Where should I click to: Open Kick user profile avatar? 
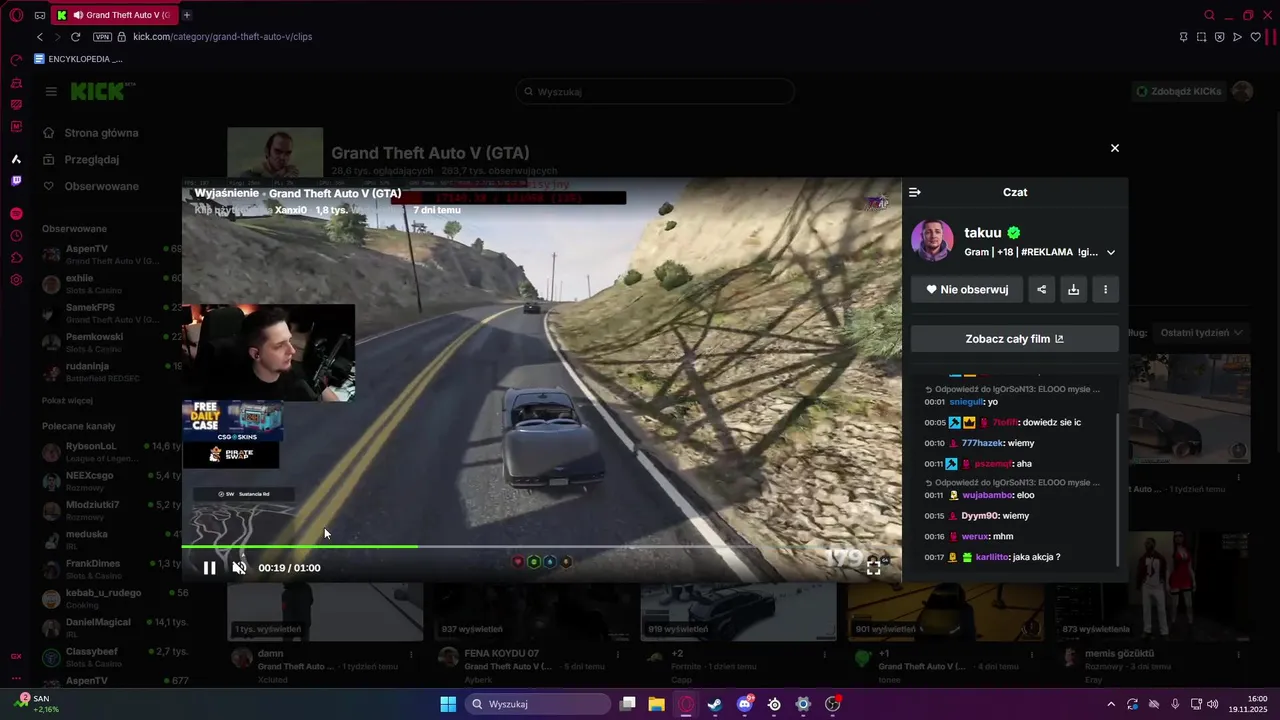click(1242, 92)
